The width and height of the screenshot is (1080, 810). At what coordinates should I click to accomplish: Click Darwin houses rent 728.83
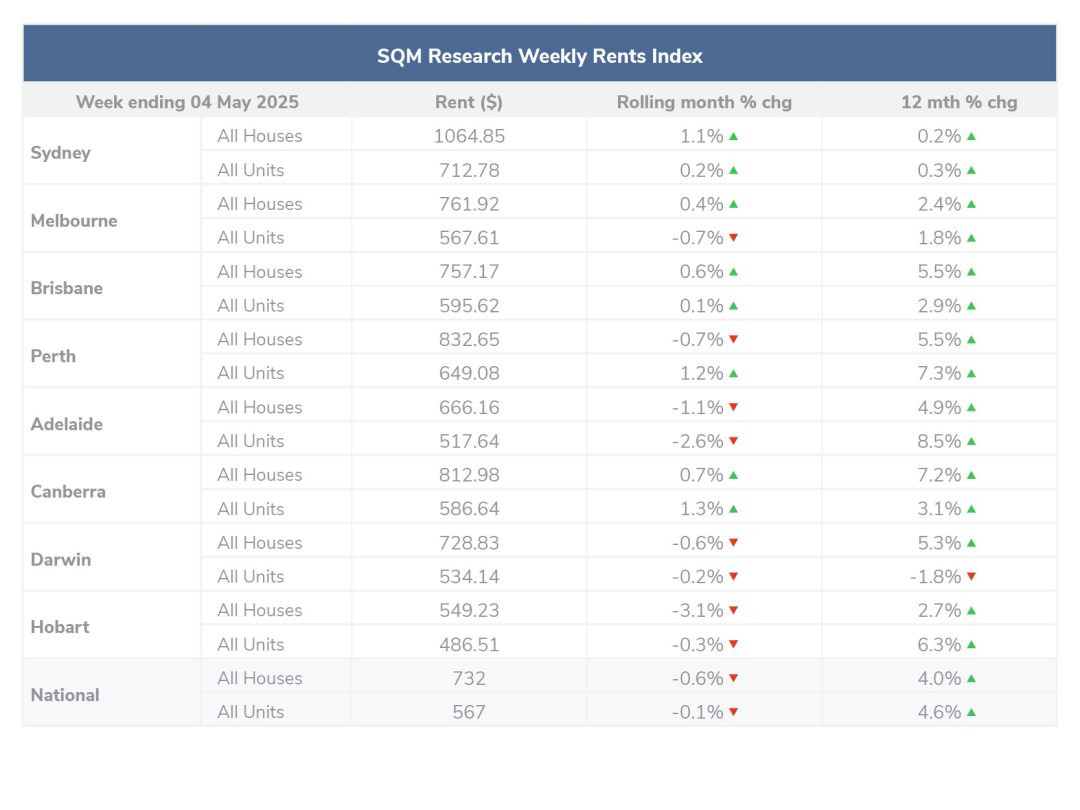[469, 543]
